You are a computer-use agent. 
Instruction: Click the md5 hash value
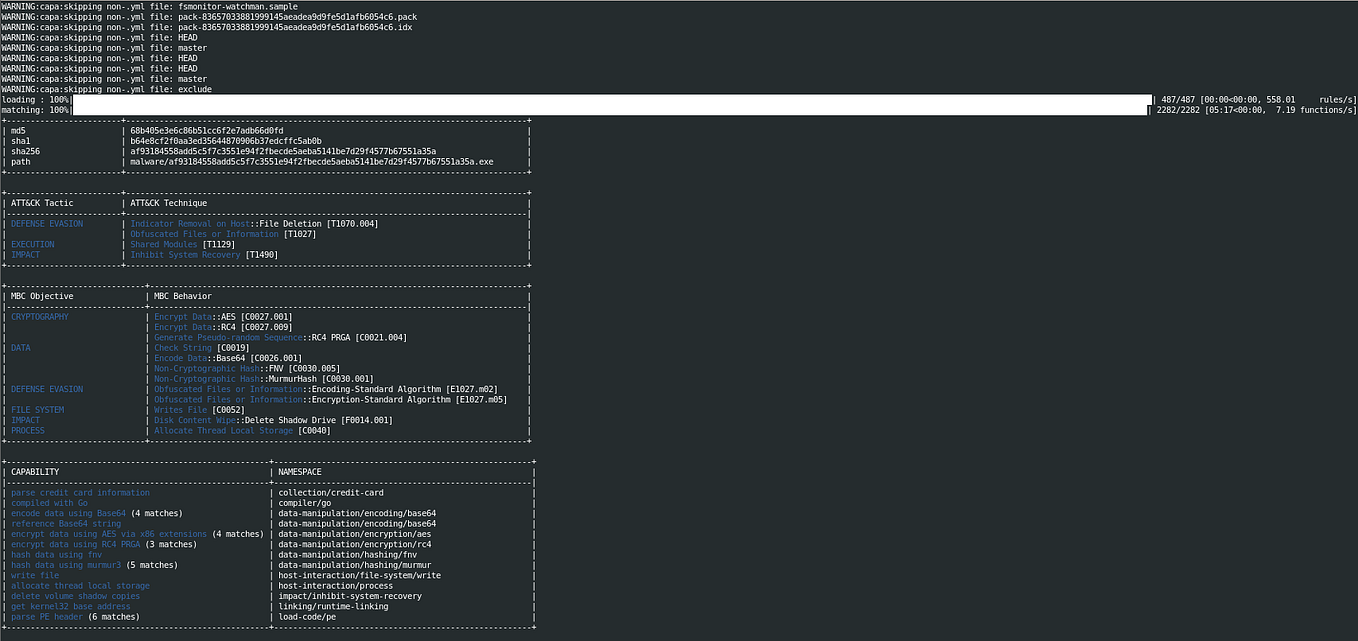(x=207, y=131)
